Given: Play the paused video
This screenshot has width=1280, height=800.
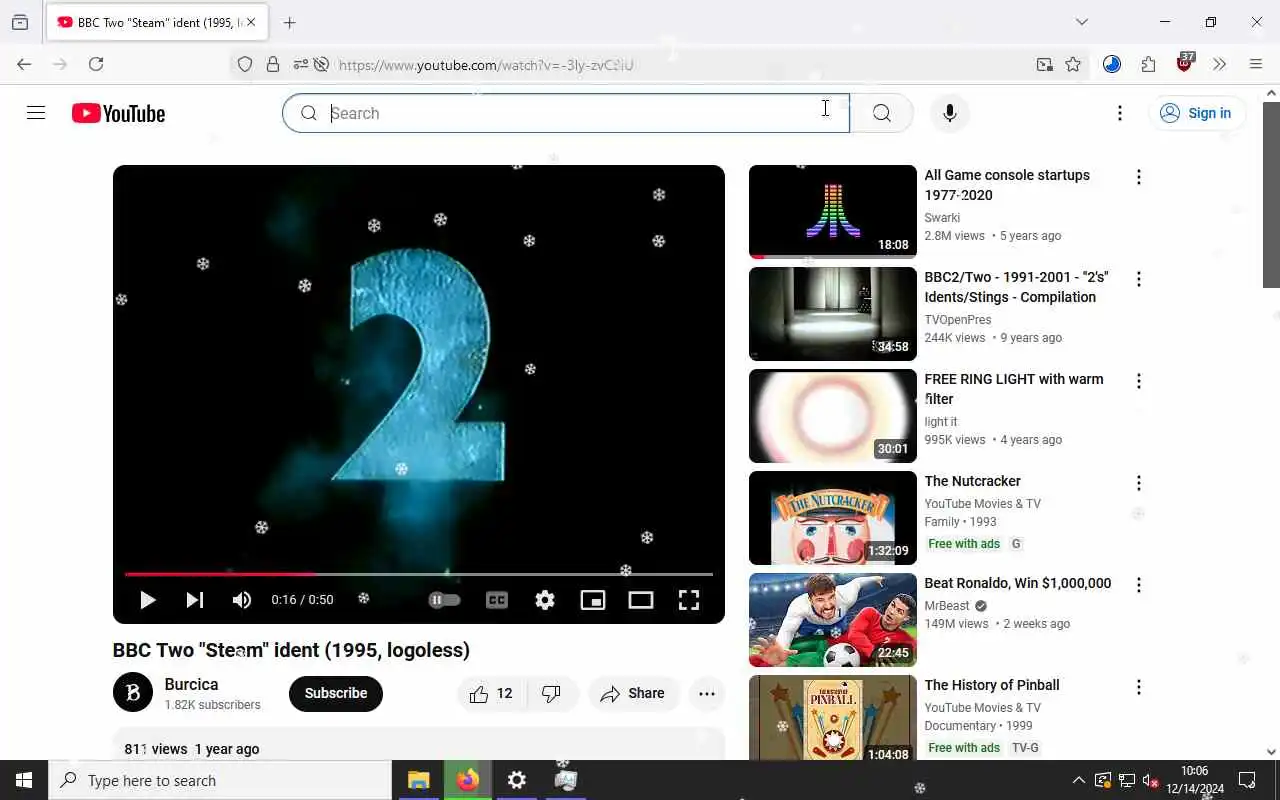Looking at the screenshot, I should tap(147, 600).
